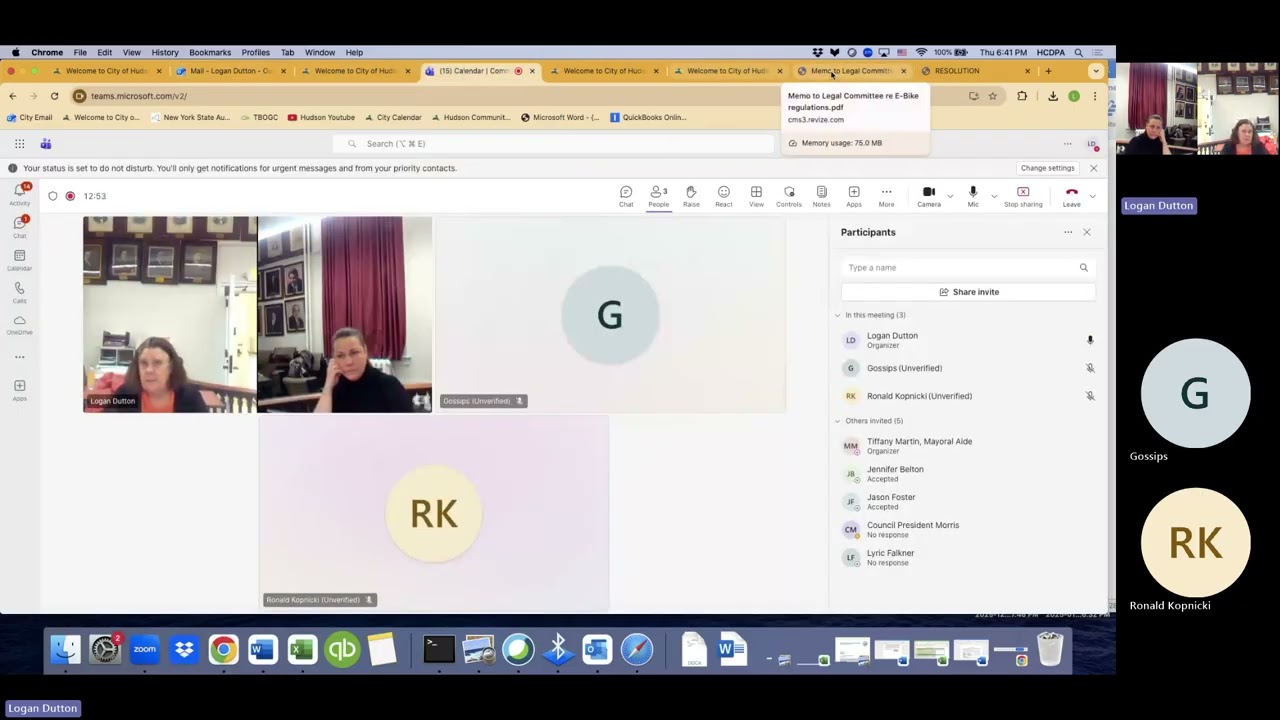The width and height of the screenshot is (1280, 720).
Task: Open Teams Calls in sidebar
Action: pyautogui.click(x=19, y=292)
